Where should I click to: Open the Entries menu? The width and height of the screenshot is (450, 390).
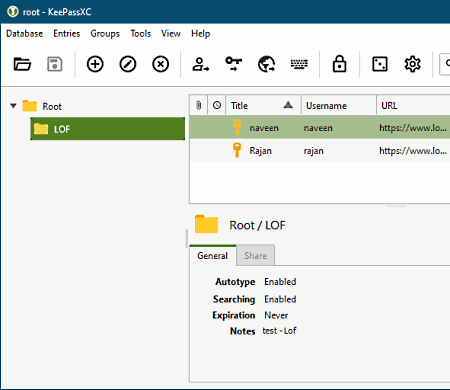point(67,34)
